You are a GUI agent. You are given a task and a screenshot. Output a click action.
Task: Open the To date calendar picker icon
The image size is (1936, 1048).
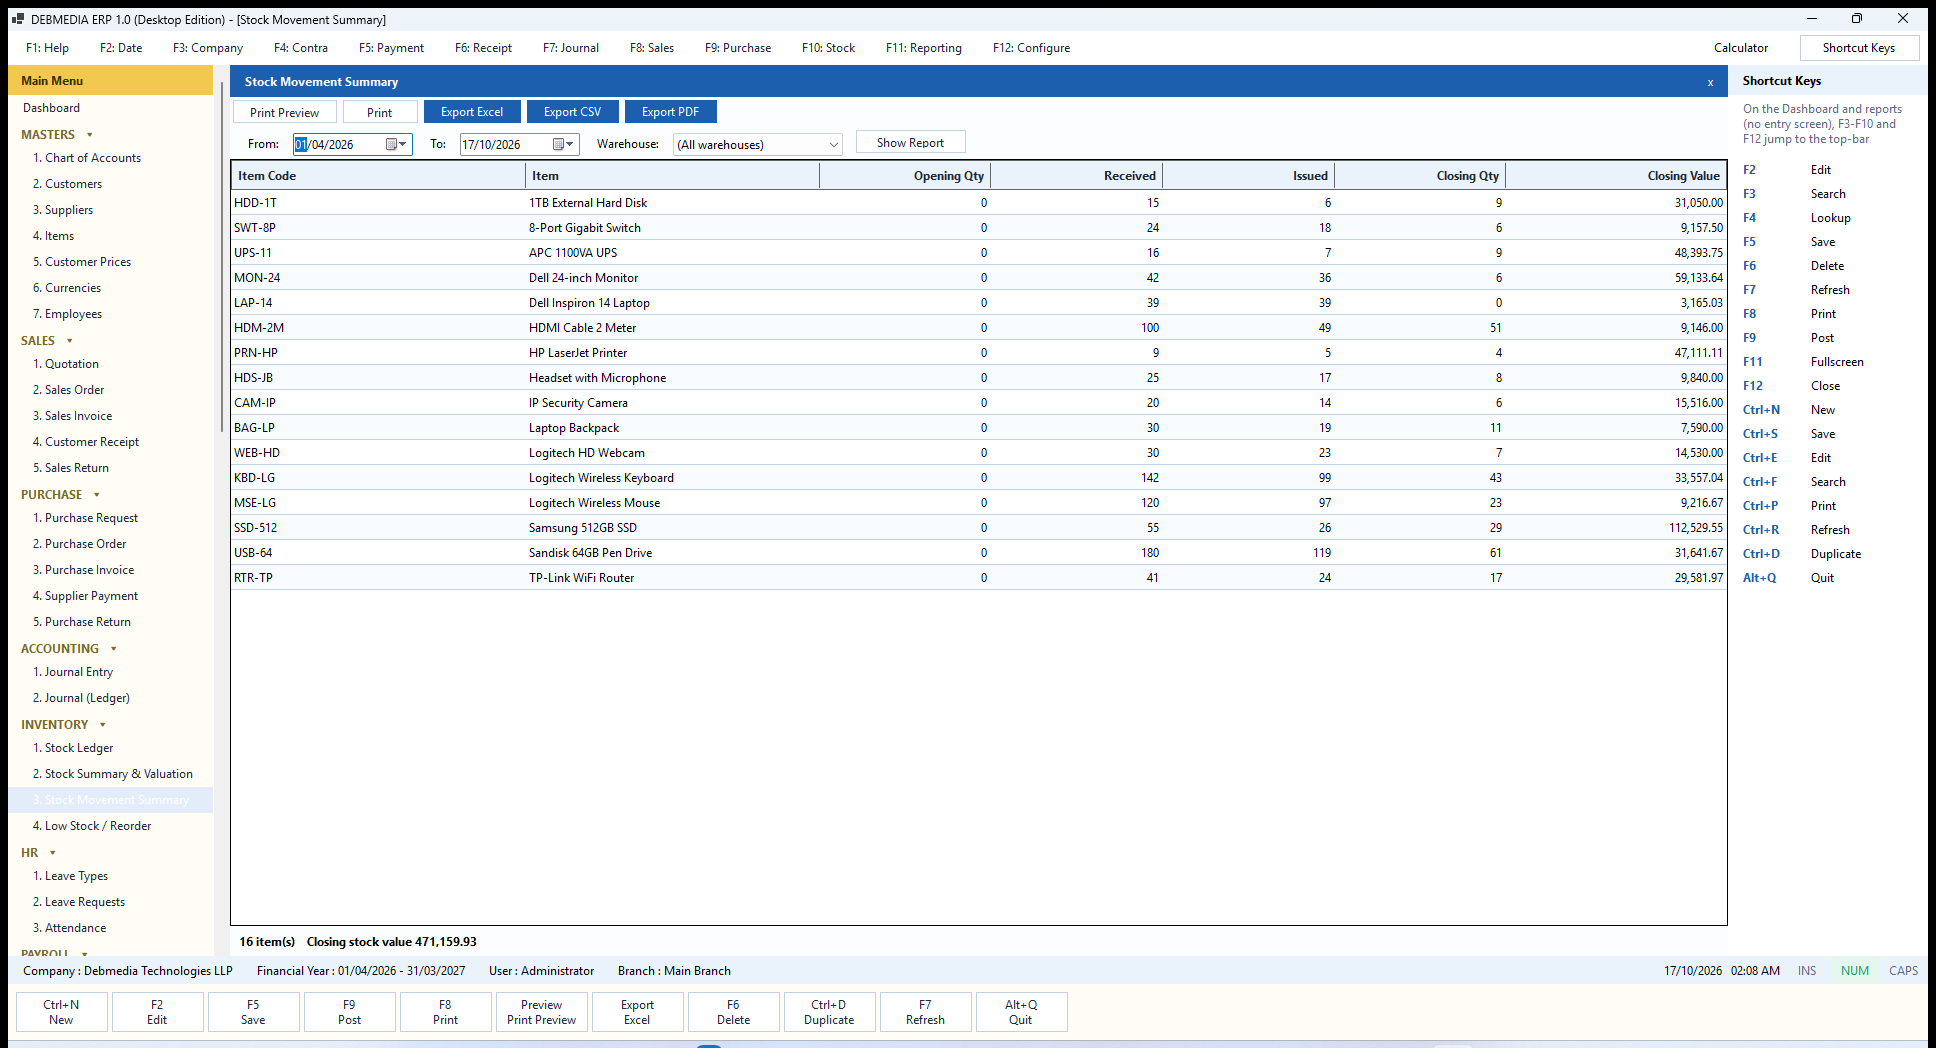point(563,144)
